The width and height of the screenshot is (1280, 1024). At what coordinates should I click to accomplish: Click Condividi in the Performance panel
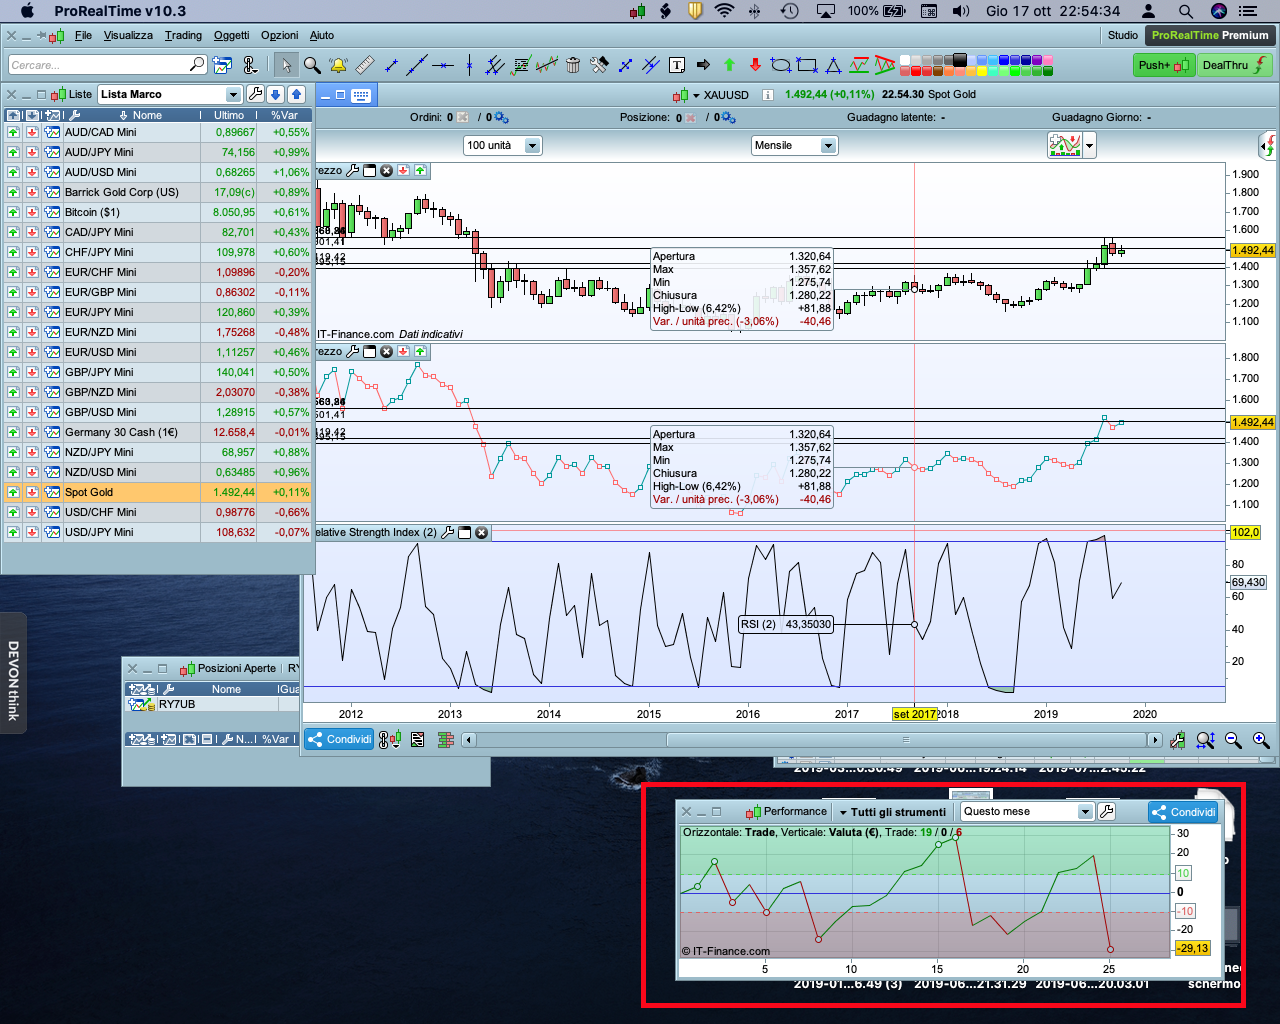pyautogui.click(x=1185, y=812)
